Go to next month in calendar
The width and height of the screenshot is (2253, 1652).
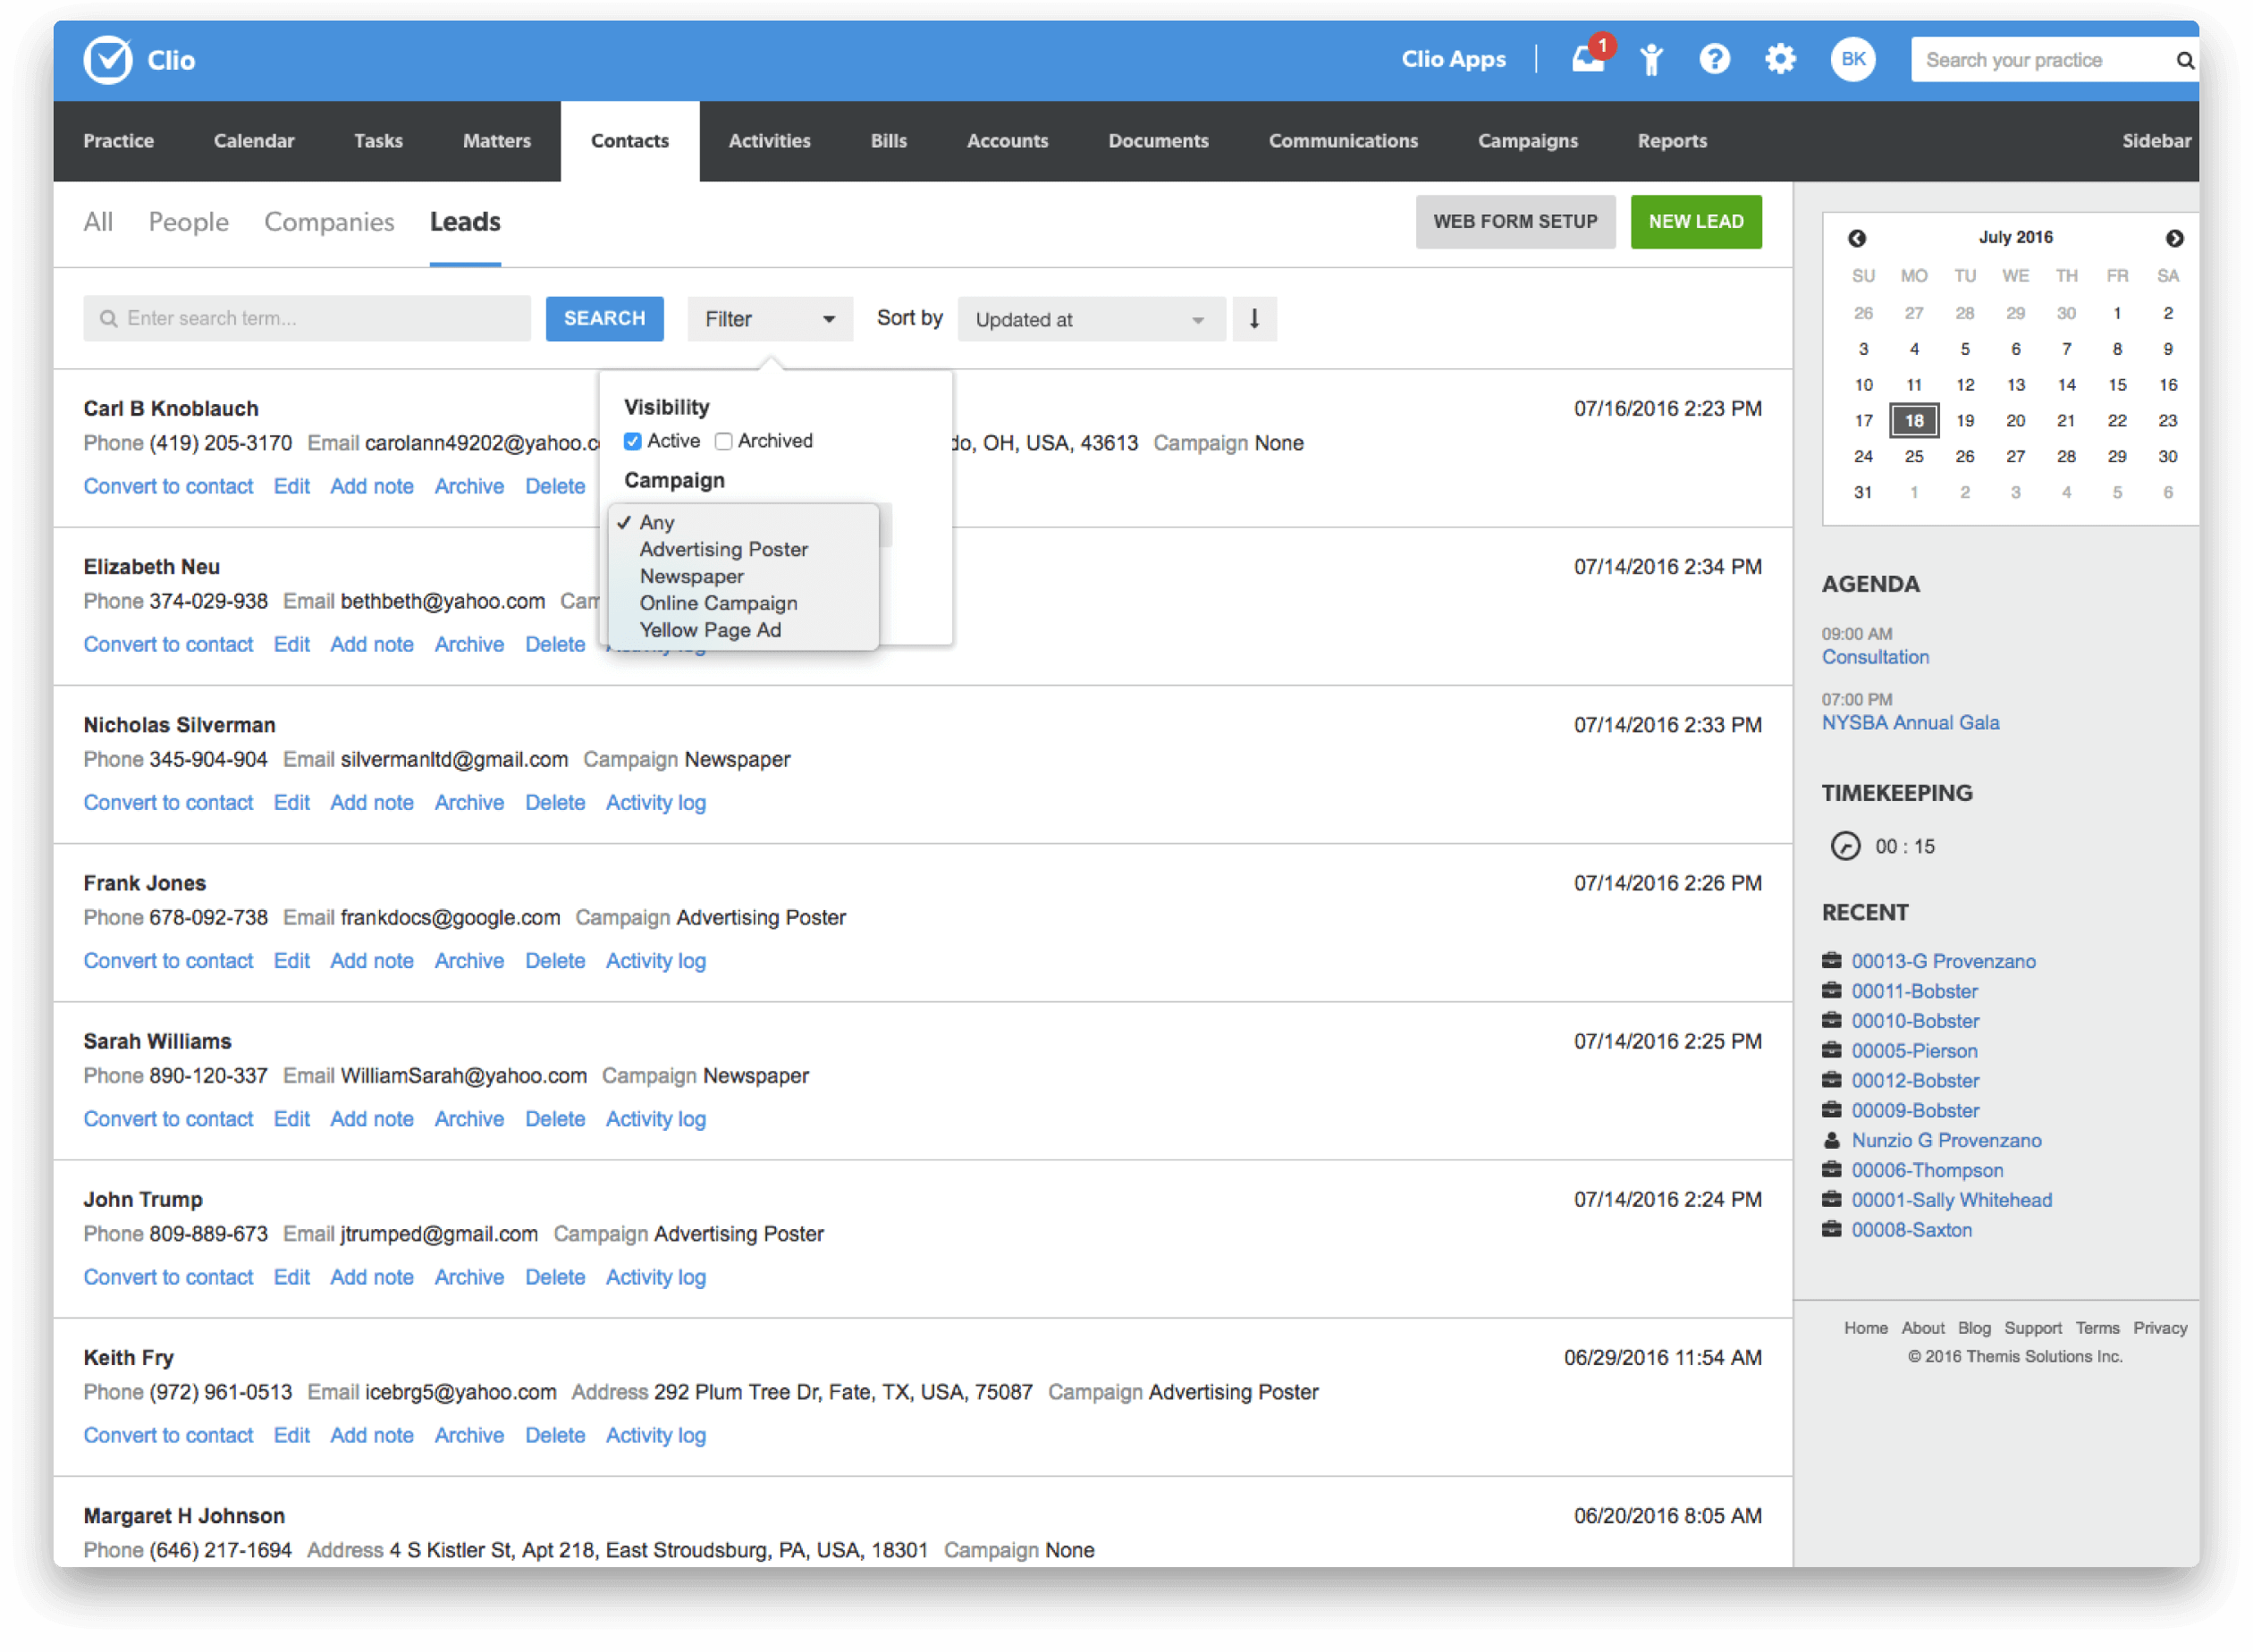point(2174,238)
